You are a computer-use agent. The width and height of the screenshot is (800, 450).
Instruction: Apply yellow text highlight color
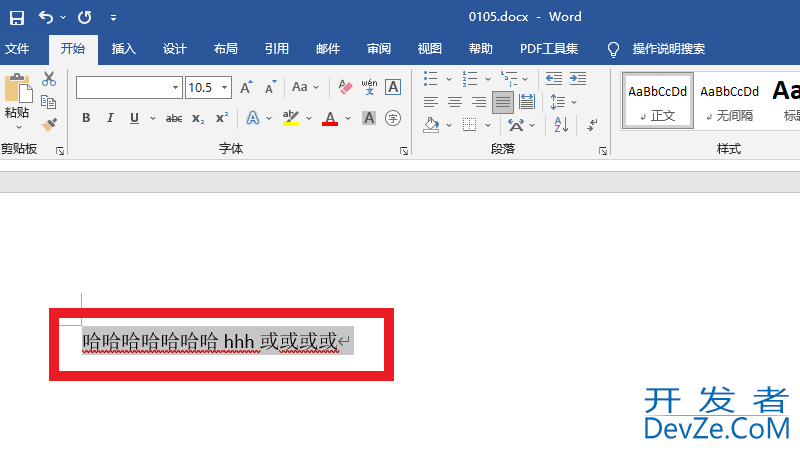tap(291, 118)
